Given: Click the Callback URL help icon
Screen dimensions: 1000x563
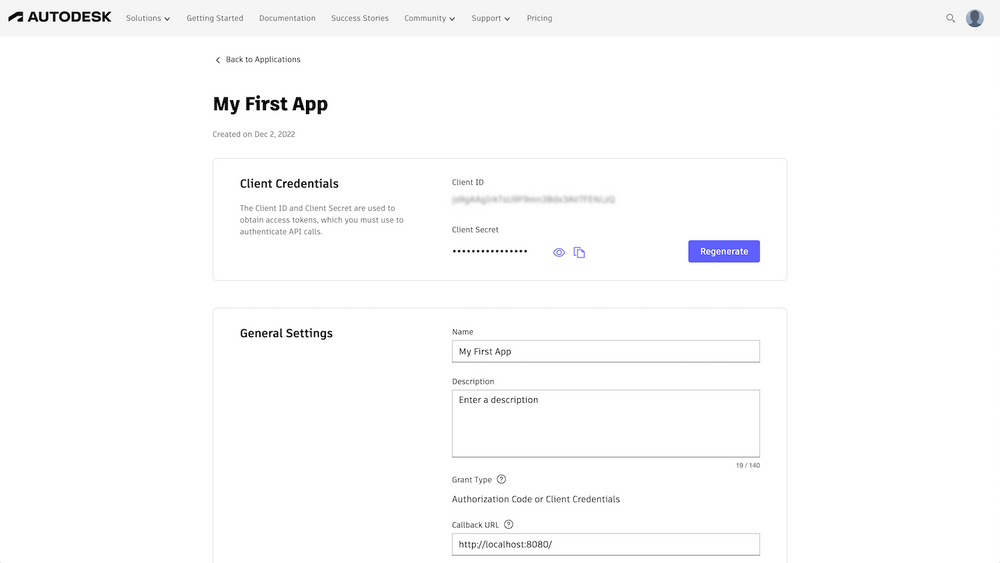Looking at the screenshot, I should (508, 525).
